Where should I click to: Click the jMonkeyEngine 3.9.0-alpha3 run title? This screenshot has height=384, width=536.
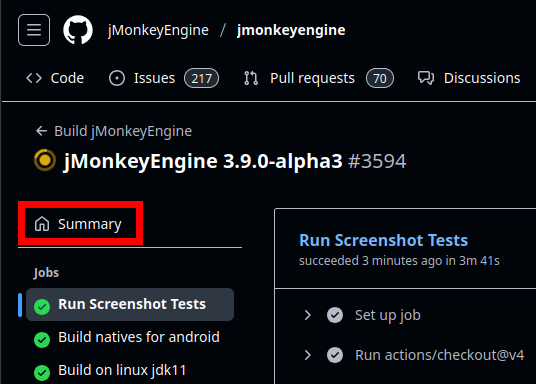(x=203, y=161)
